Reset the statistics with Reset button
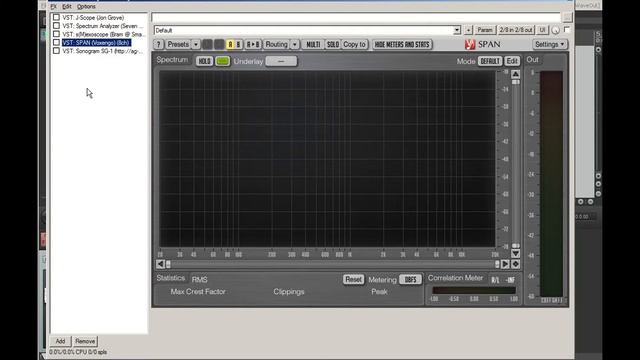This screenshot has width=640, height=360. [x=353, y=279]
